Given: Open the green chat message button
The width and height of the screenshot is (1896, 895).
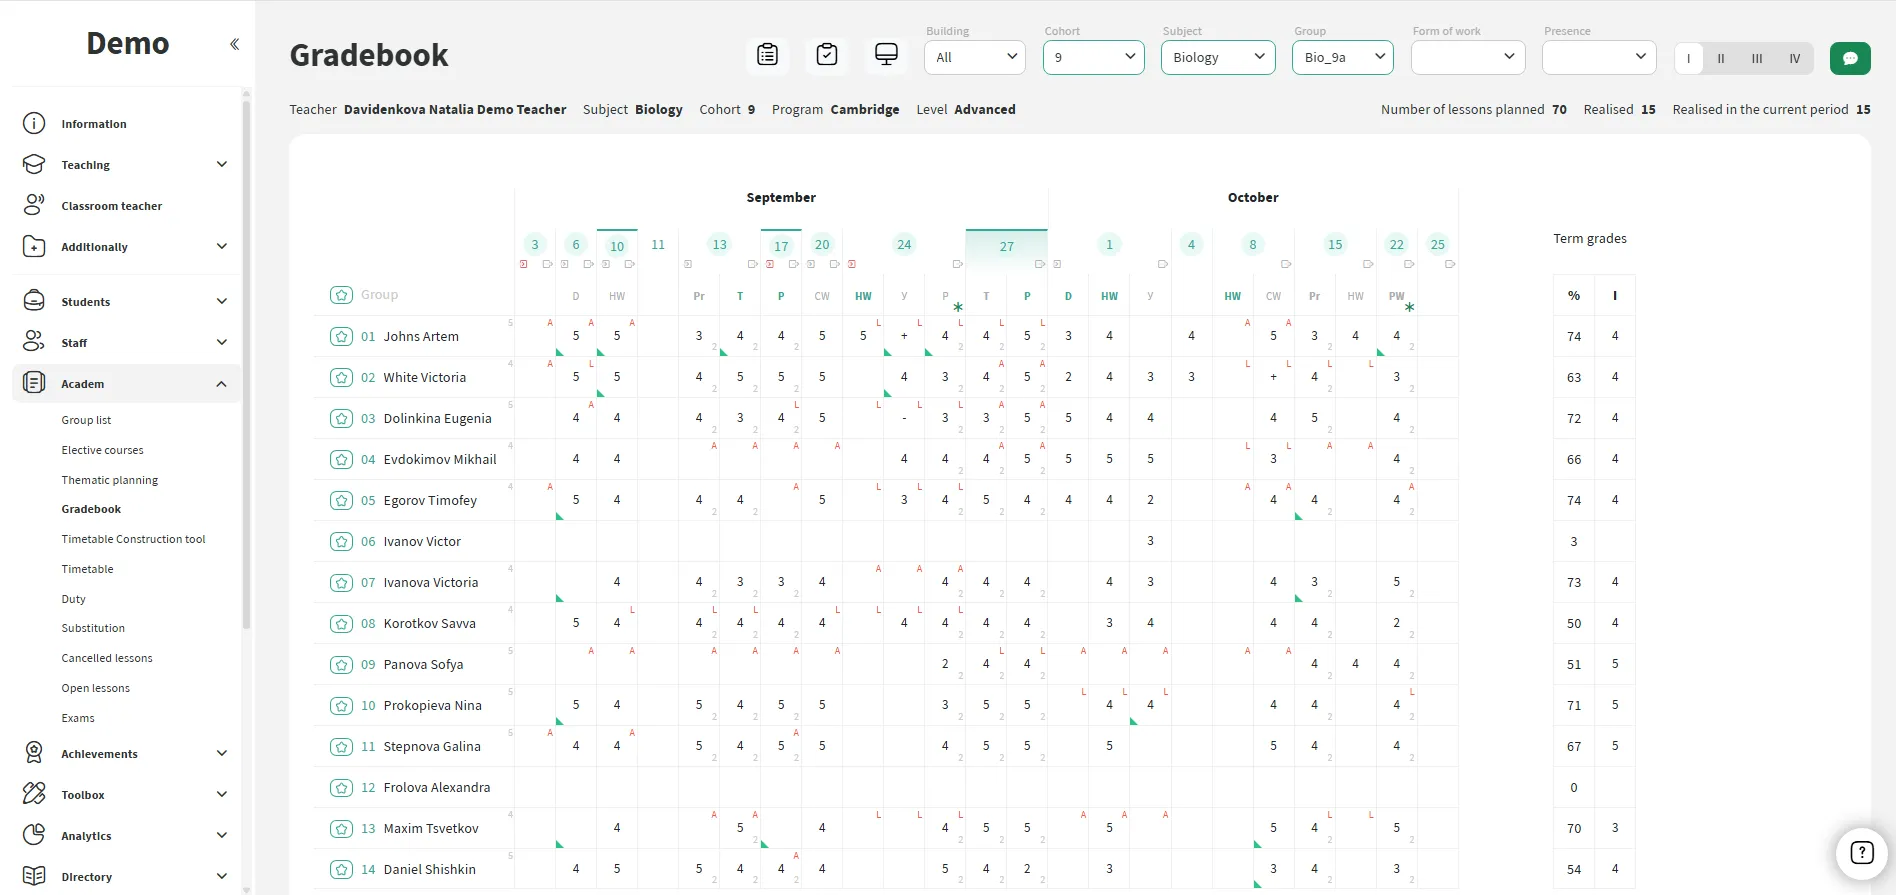Looking at the screenshot, I should 1850,58.
